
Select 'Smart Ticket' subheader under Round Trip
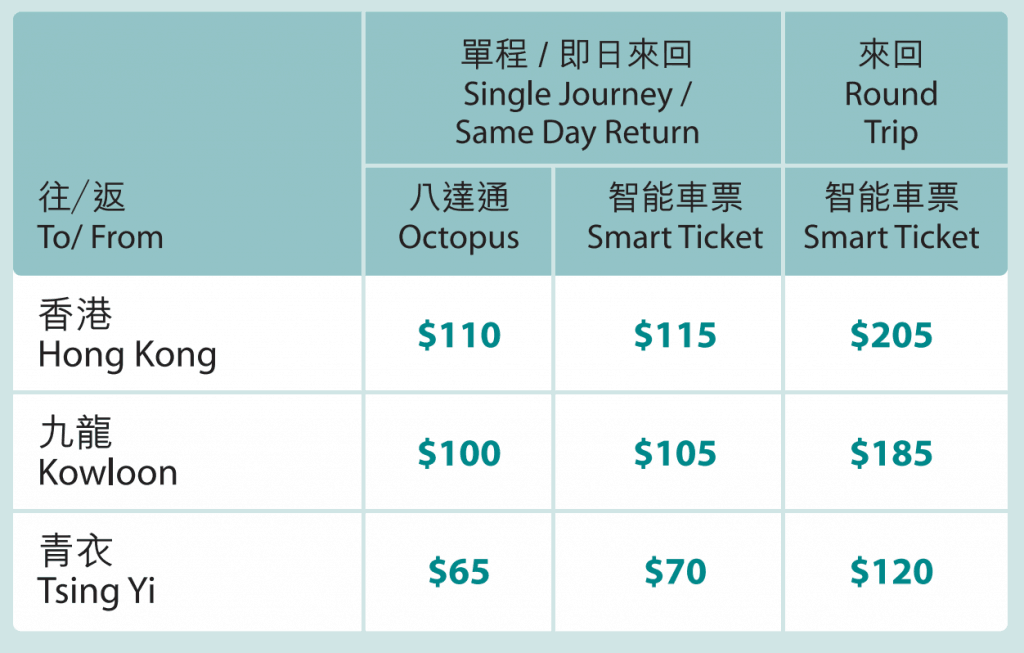tap(891, 238)
